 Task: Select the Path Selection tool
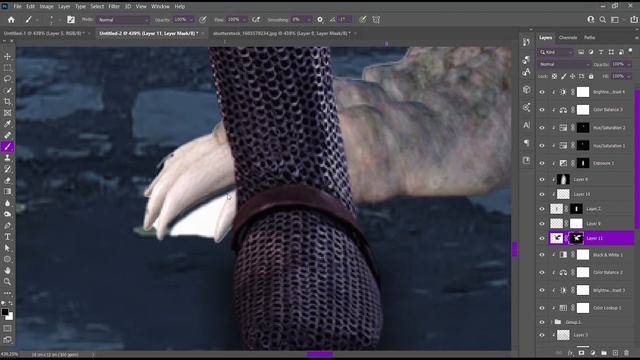pos(7,248)
